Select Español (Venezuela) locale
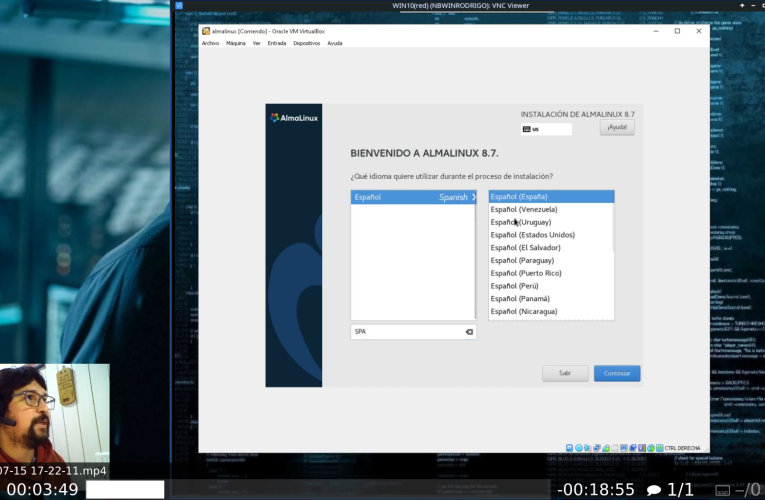Viewport: 765px width, 500px height. (x=551, y=209)
